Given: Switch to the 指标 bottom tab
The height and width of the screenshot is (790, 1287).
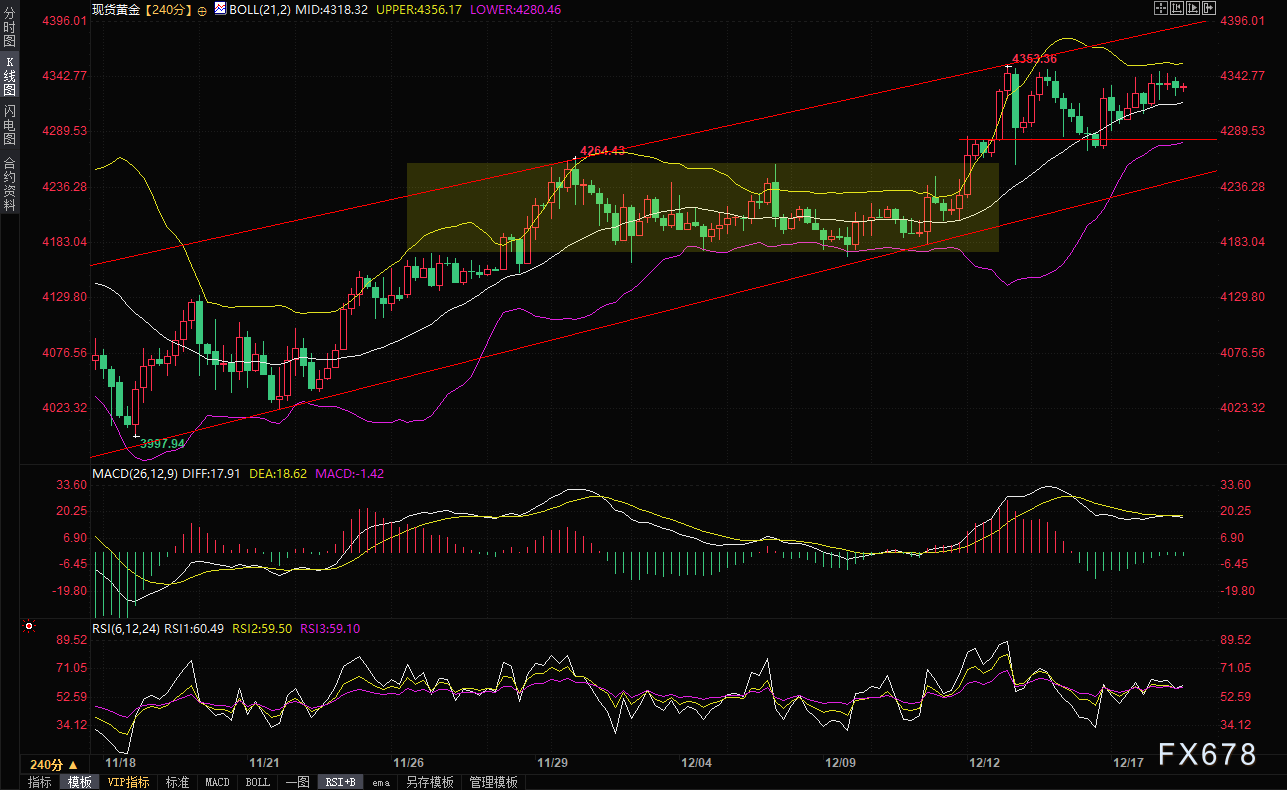Looking at the screenshot, I should click(x=40, y=782).
